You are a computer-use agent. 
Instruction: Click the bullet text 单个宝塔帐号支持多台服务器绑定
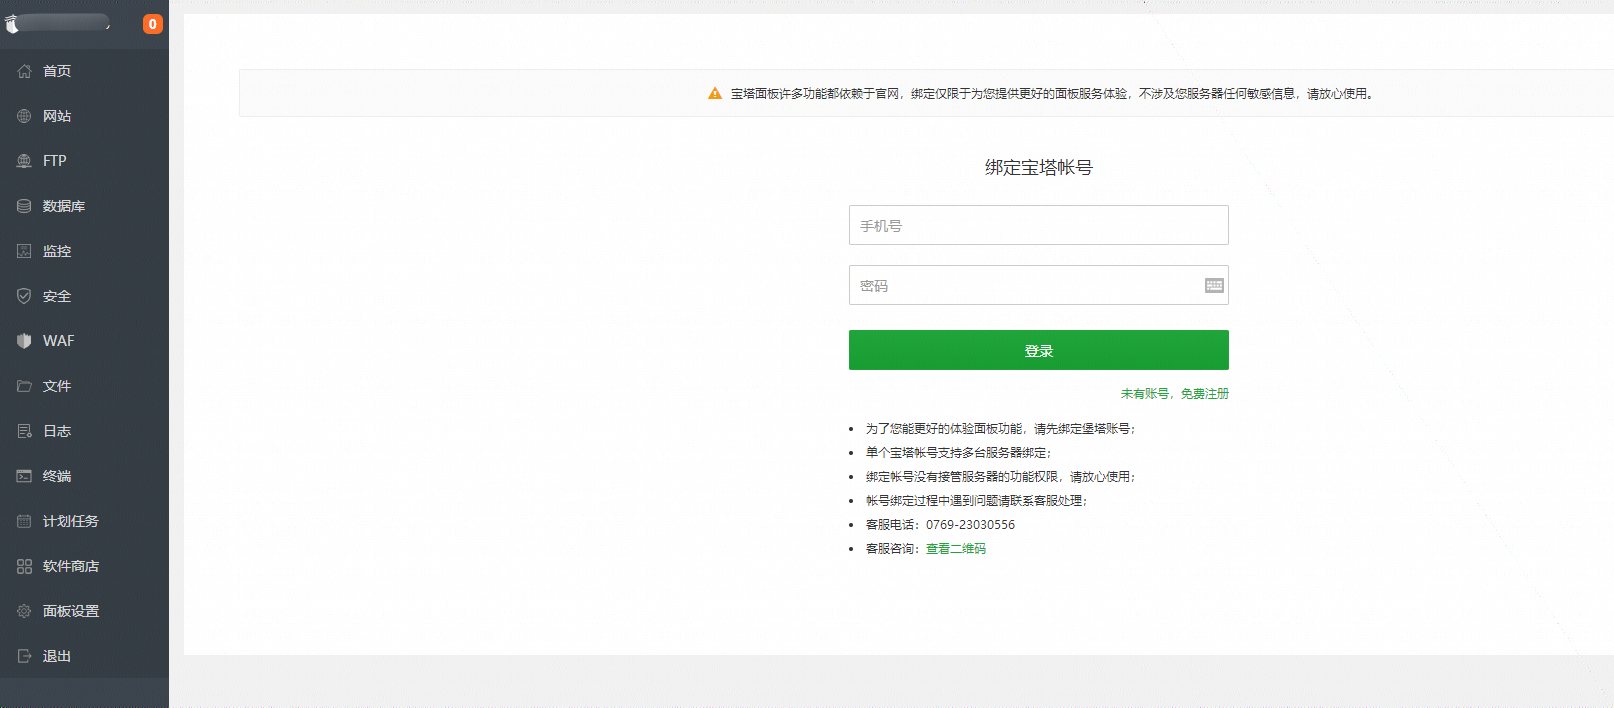[x=959, y=453]
